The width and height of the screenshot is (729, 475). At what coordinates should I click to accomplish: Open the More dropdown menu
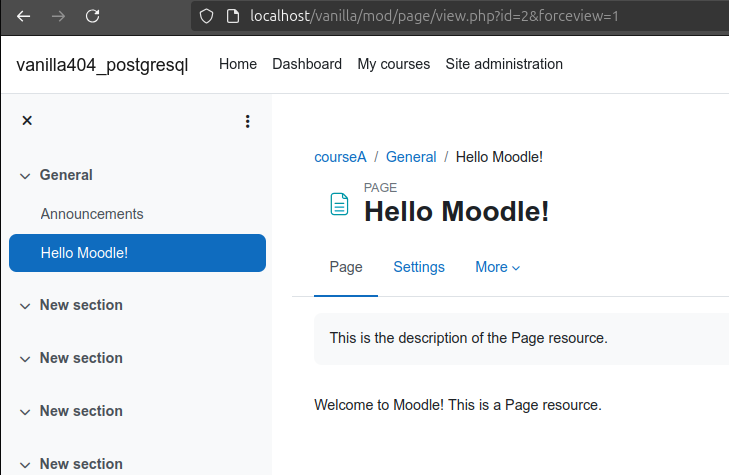tap(497, 267)
